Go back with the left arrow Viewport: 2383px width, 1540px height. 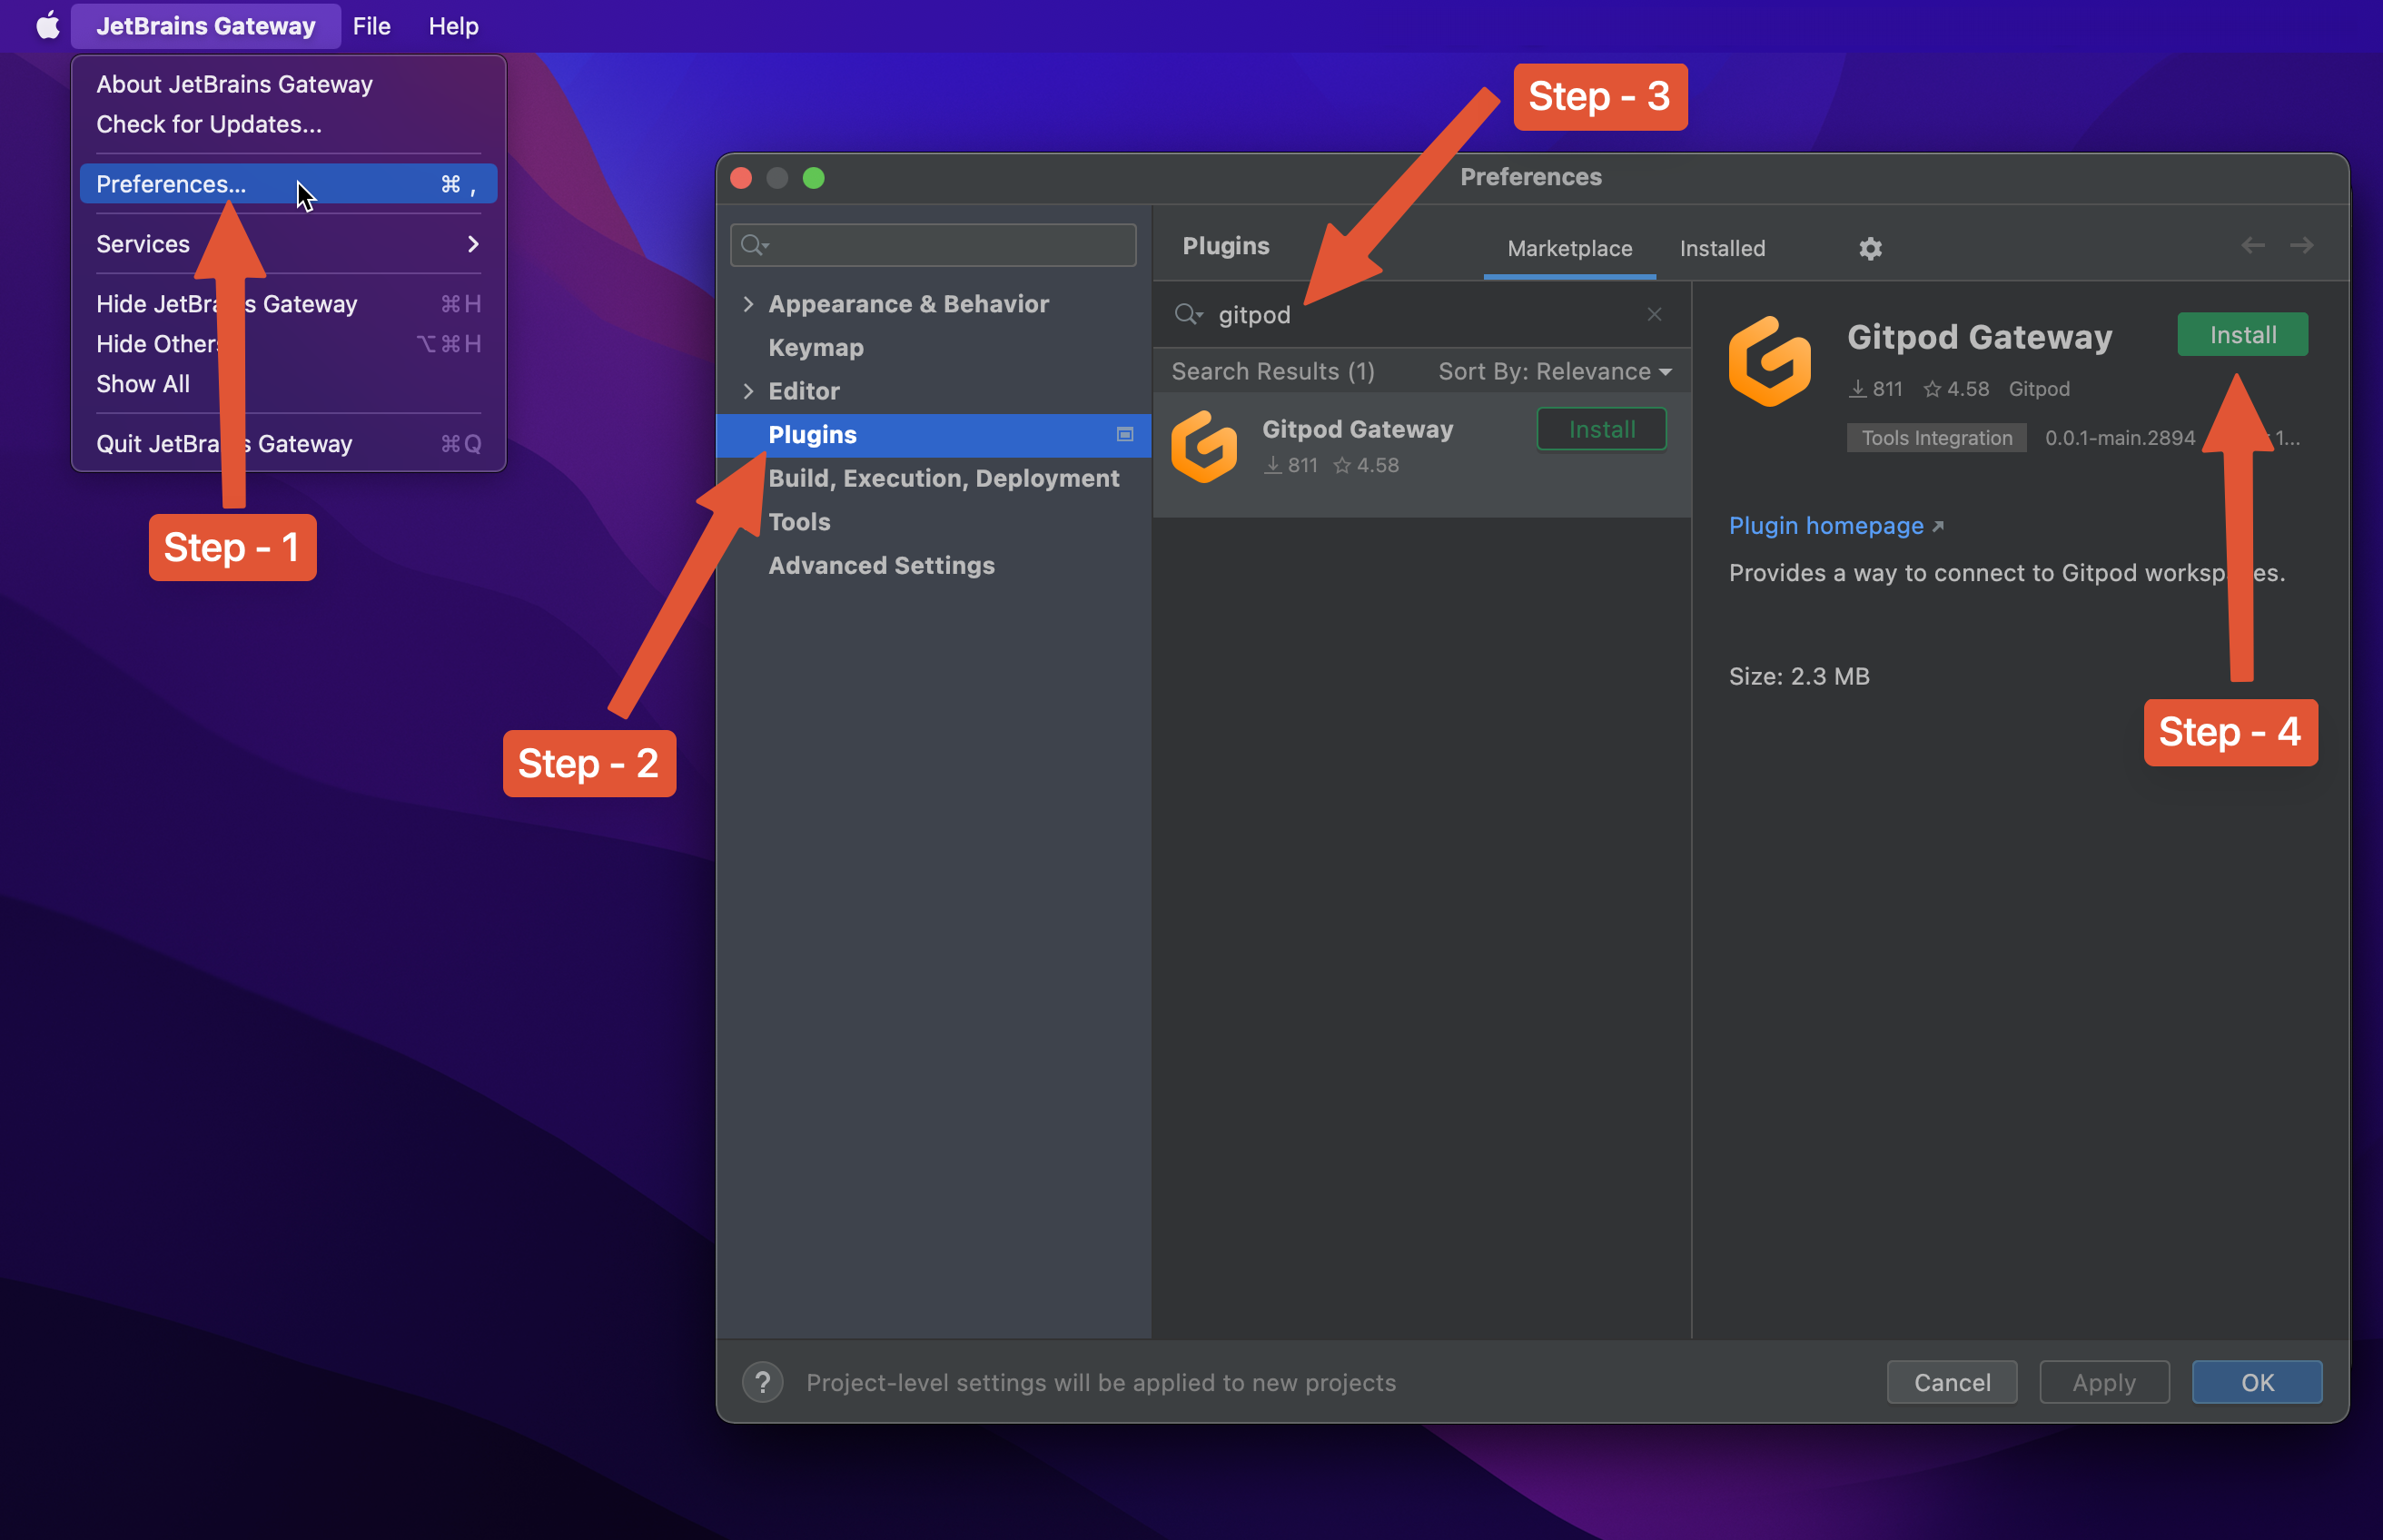click(2252, 246)
